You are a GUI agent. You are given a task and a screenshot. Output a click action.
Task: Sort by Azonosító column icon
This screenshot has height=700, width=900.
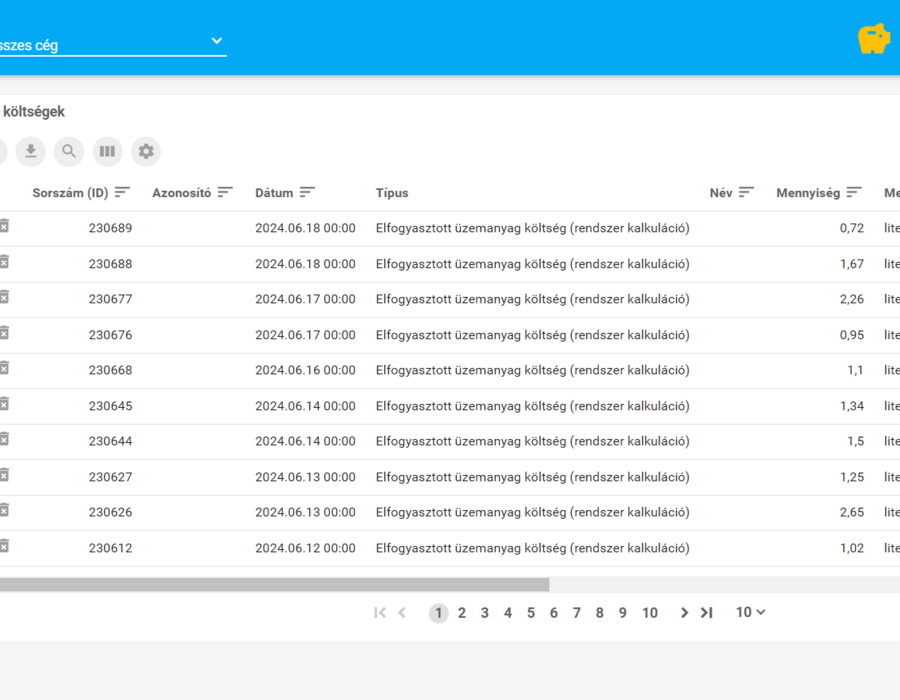point(225,192)
